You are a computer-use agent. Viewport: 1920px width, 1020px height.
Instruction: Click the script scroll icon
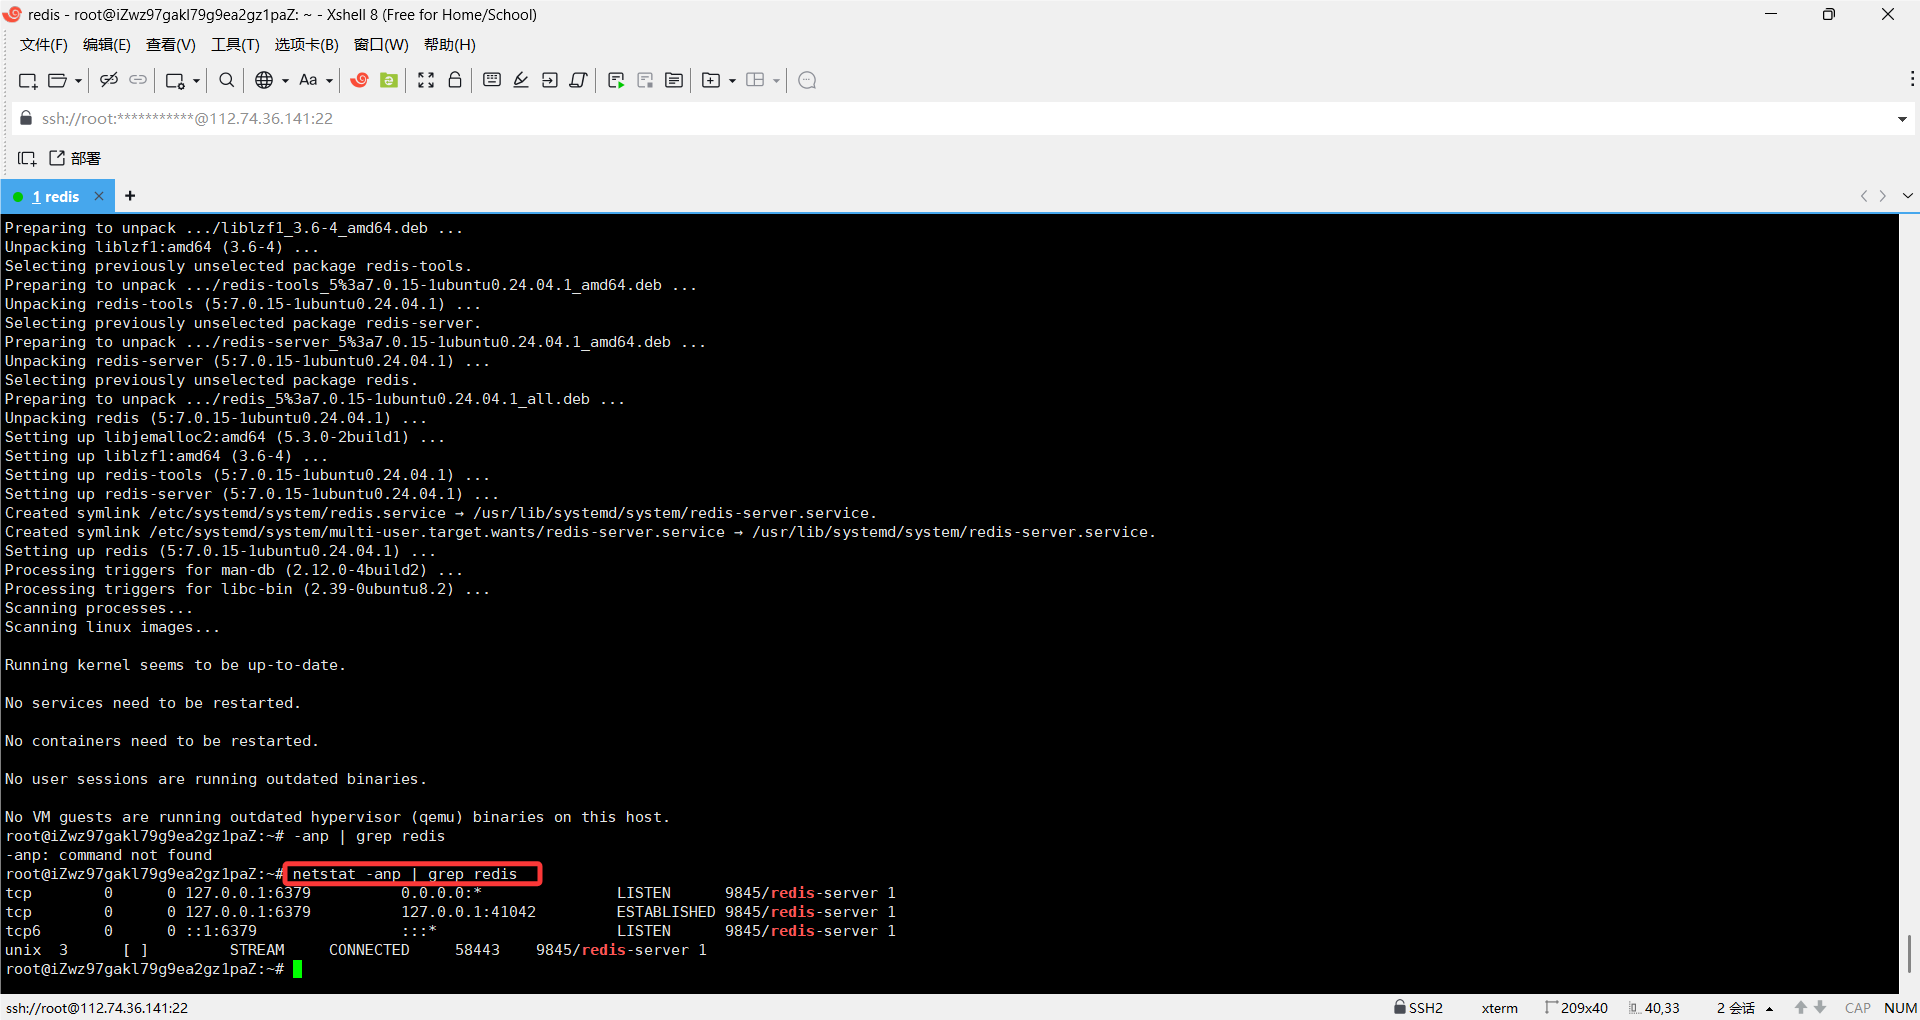coord(578,80)
